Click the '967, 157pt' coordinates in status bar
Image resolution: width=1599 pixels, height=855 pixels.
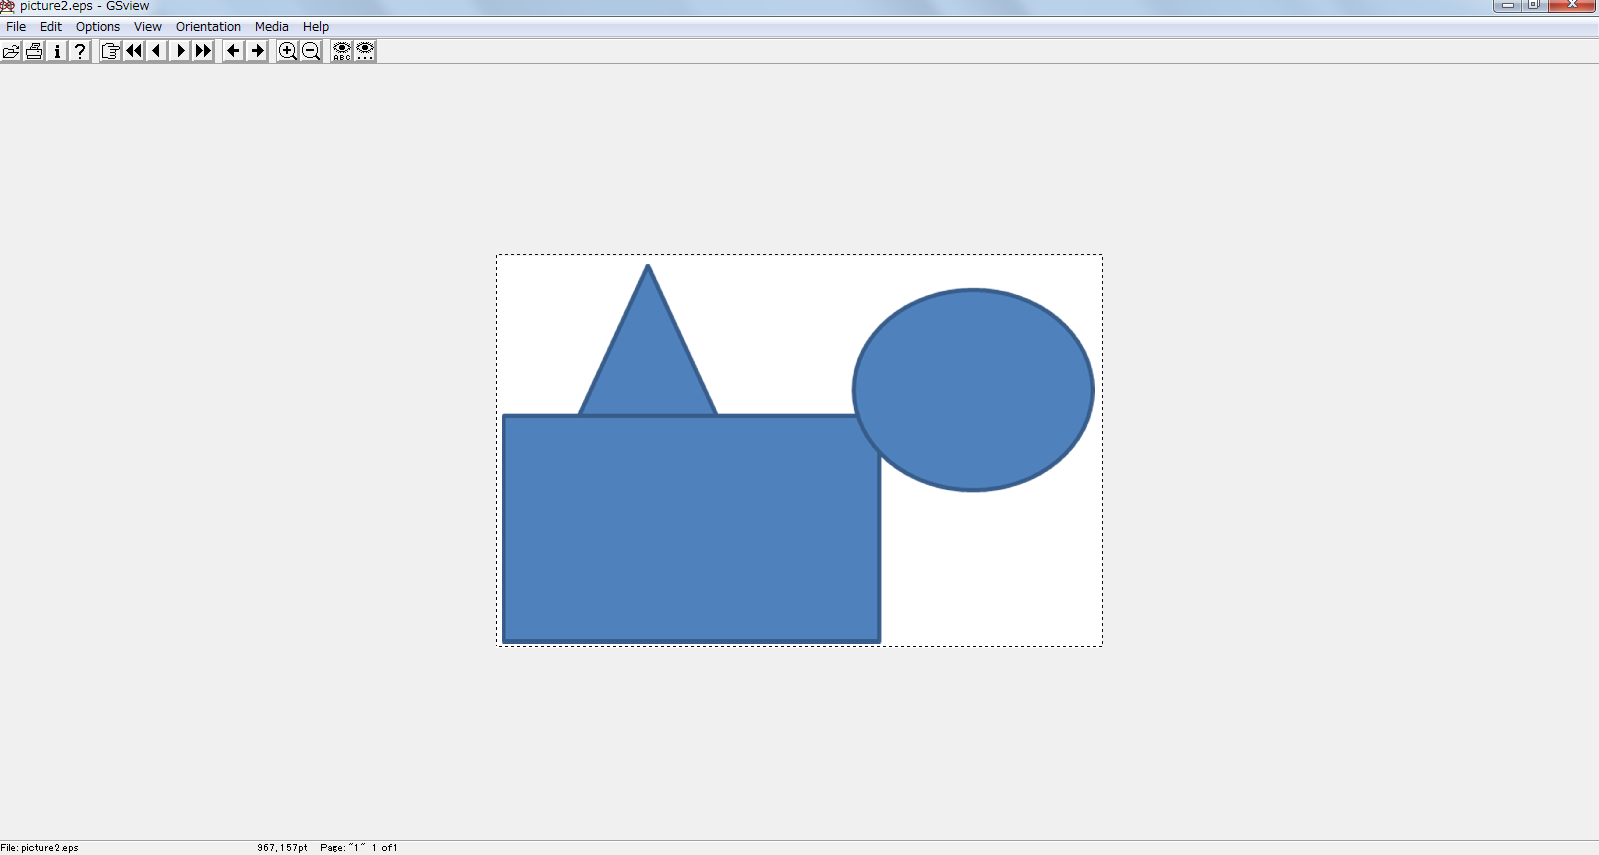pyautogui.click(x=282, y=848)
